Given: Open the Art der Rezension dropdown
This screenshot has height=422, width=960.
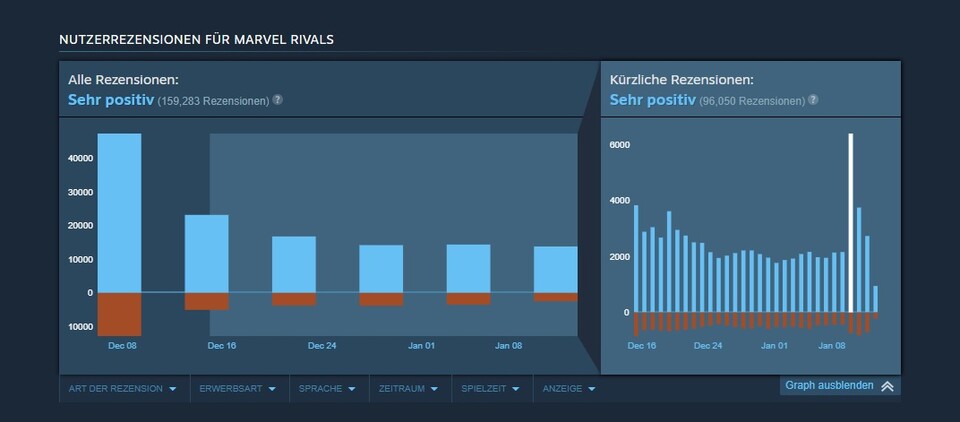Looking at the screenshot, I should (x=123, y=388).
